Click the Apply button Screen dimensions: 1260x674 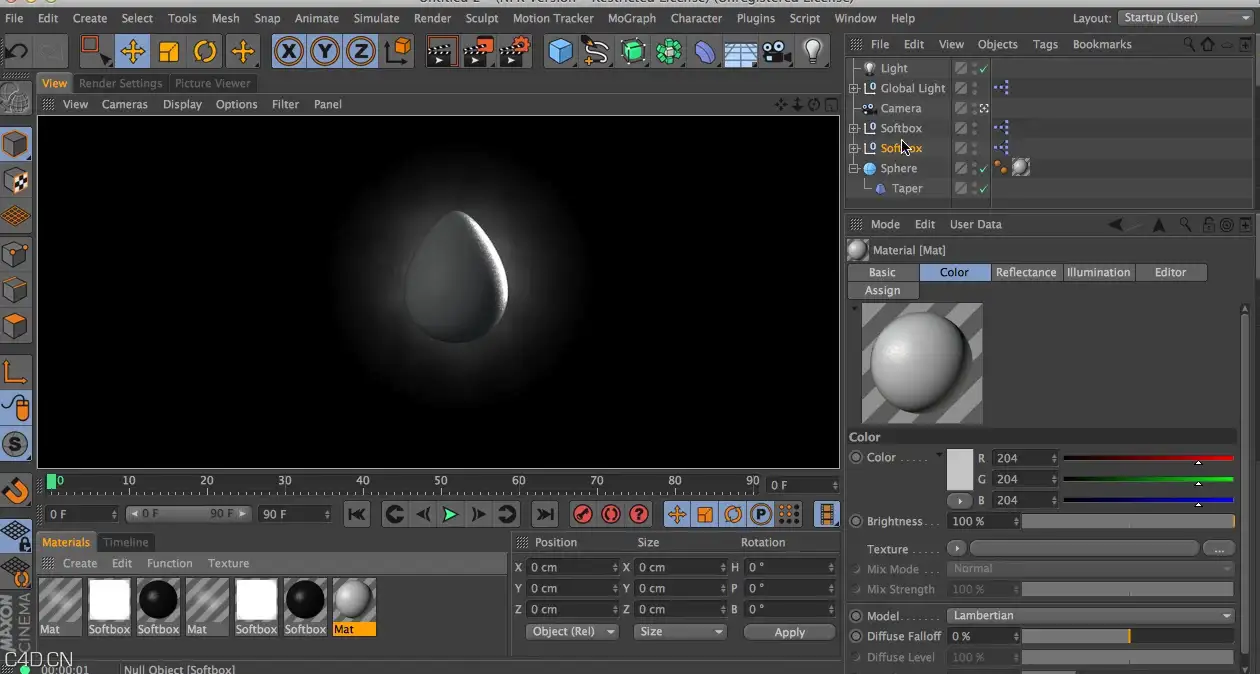pos(789,632)
